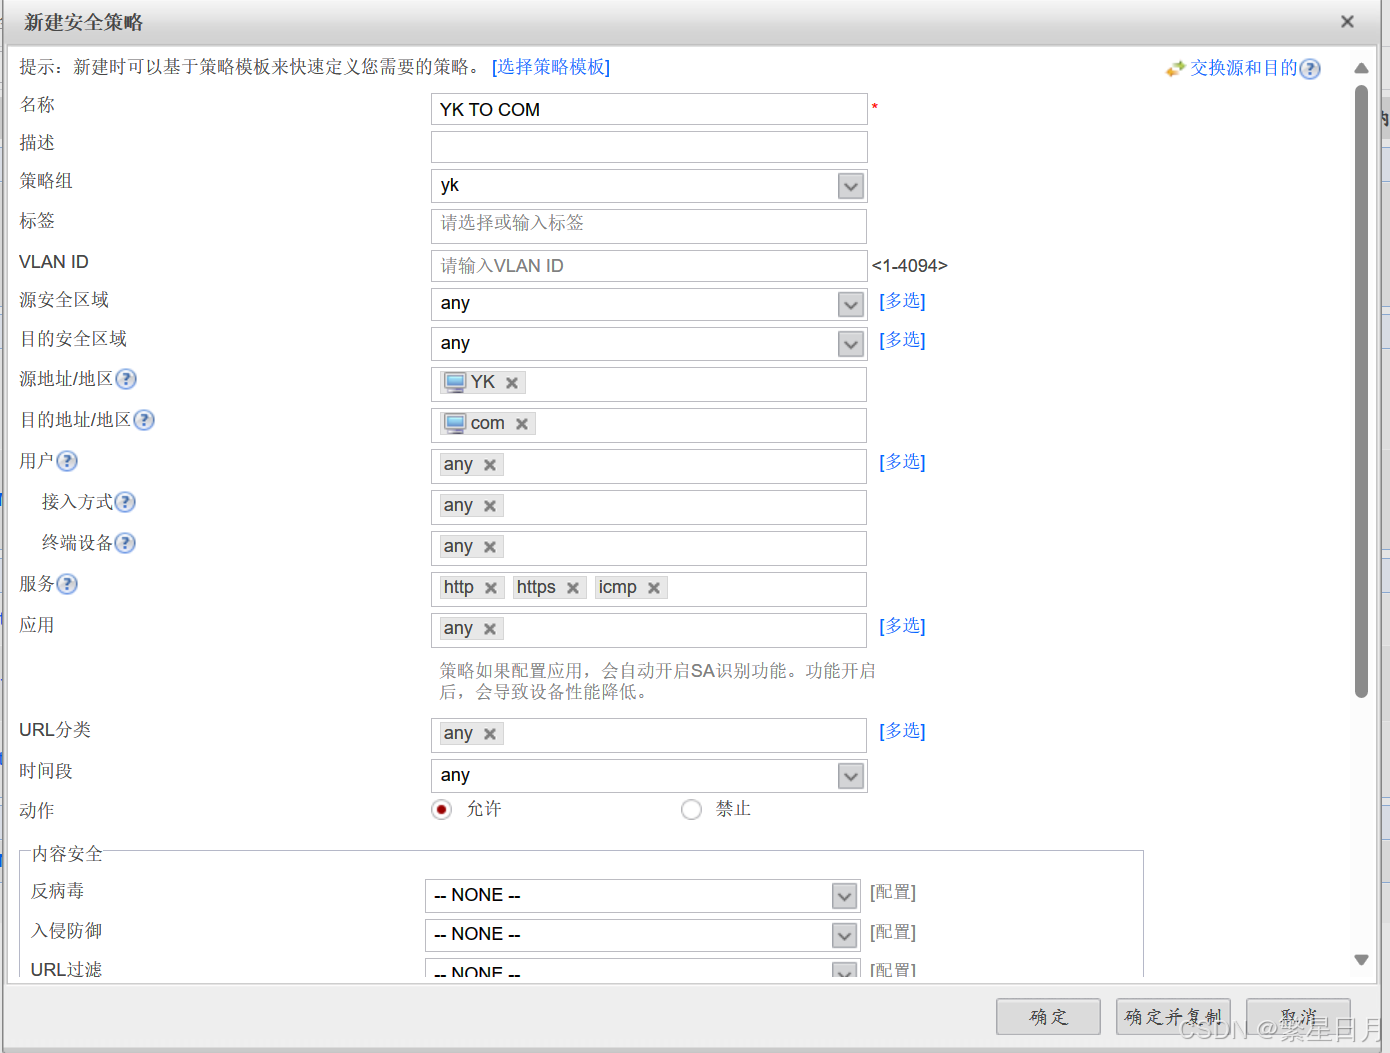Click the VLAN ID input field
This screenshot has width=1390, height=1053.
(649, 266)
